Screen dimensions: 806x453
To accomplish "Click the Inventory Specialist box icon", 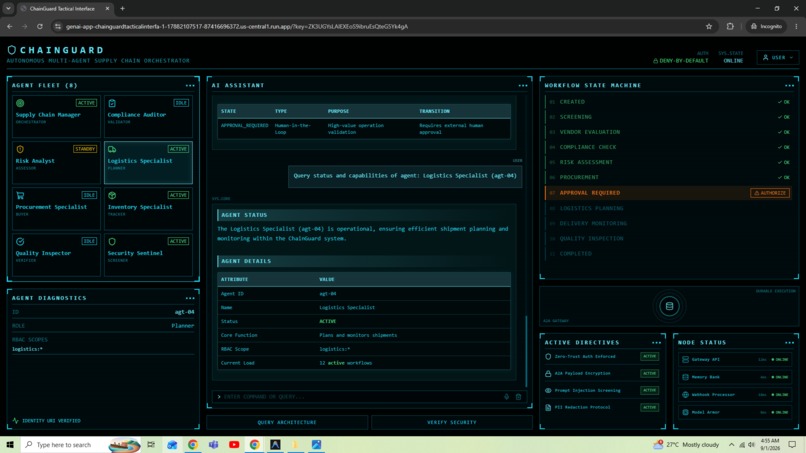I will pyautogui.click(x=112, y=195).
